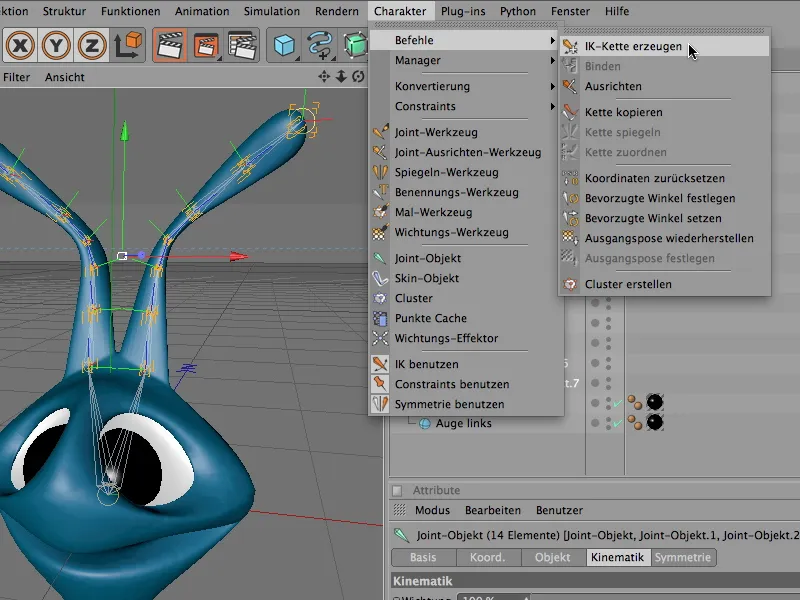Screen dimensions: 800x600
Task: Open the Rendern menu
Action: [337, 11]
